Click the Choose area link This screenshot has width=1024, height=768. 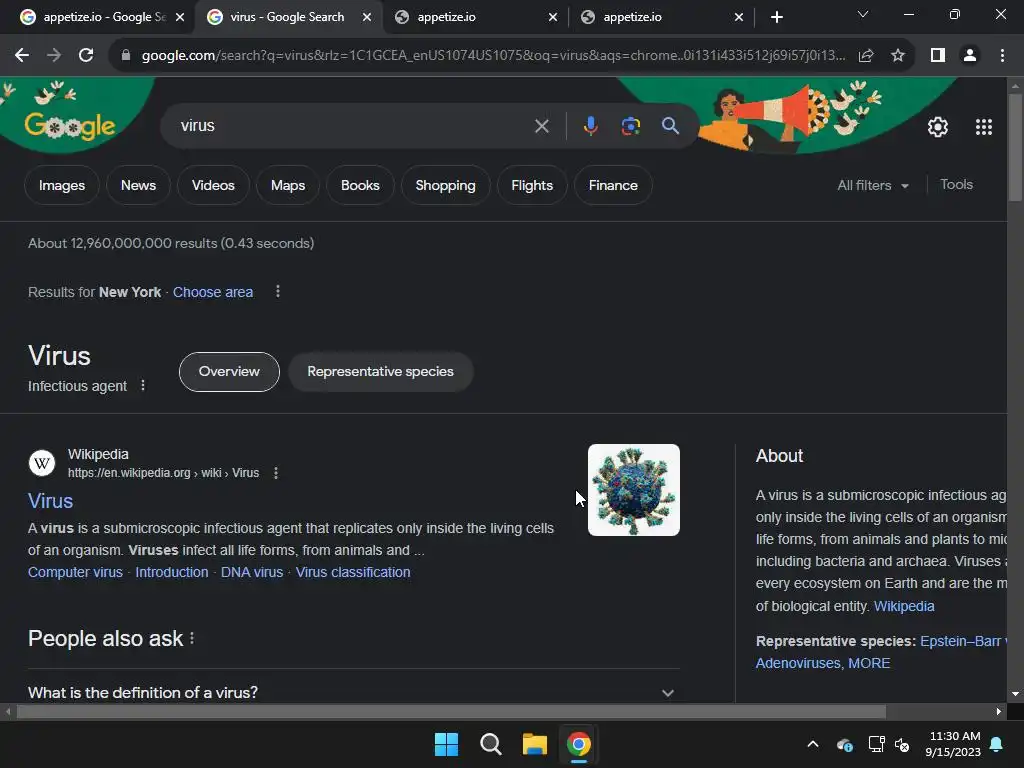(213, 292)
